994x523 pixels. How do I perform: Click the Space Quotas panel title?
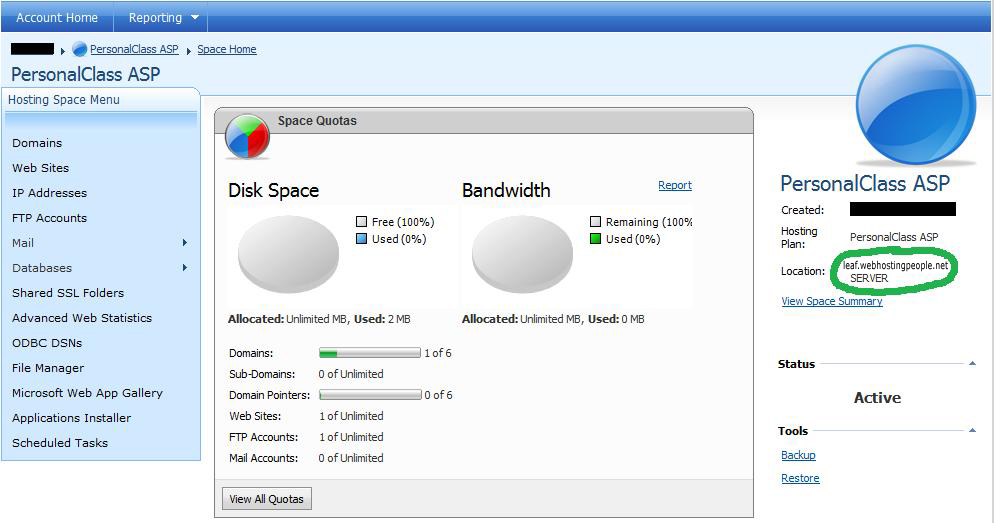click(317, 120)
